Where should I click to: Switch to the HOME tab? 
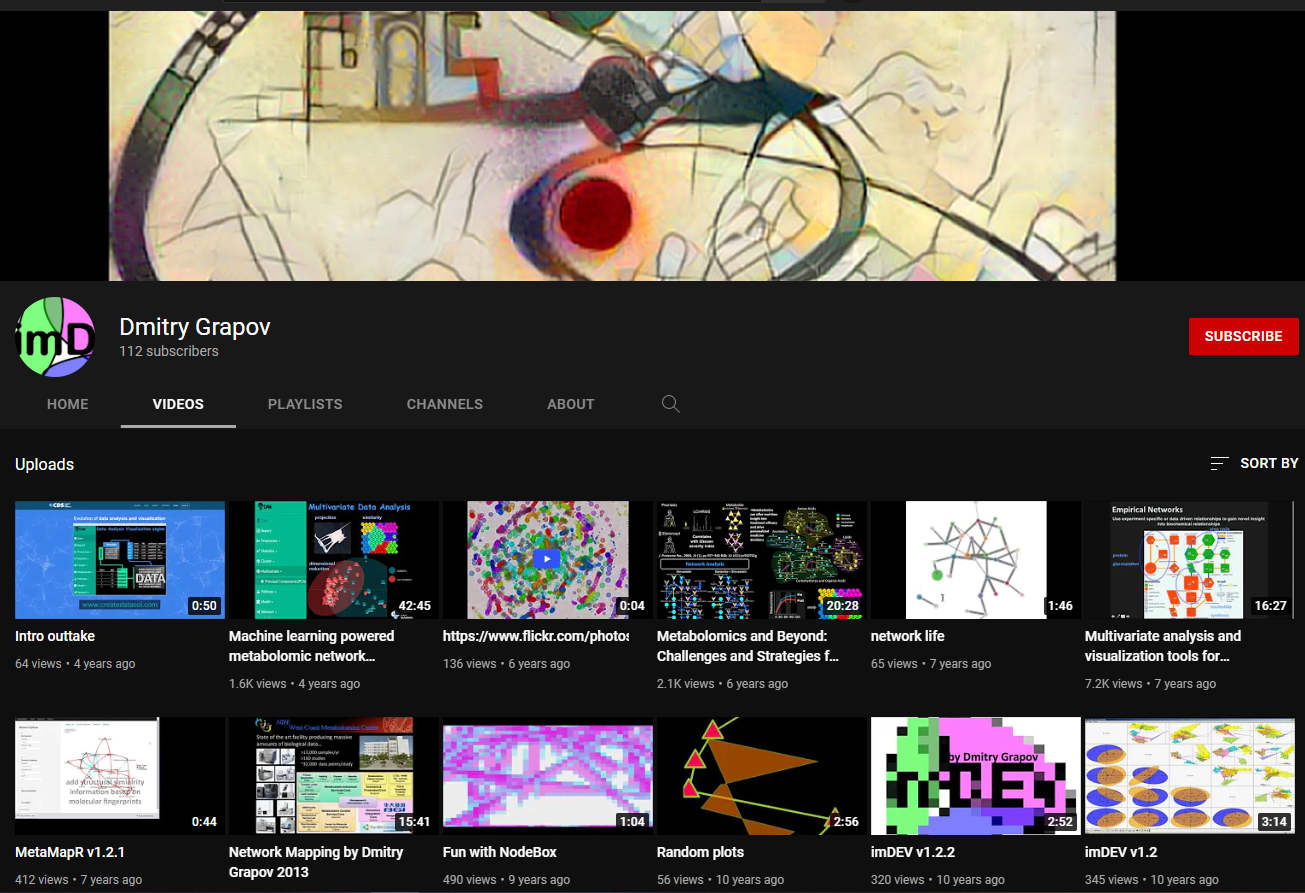[x=67, y=404]
